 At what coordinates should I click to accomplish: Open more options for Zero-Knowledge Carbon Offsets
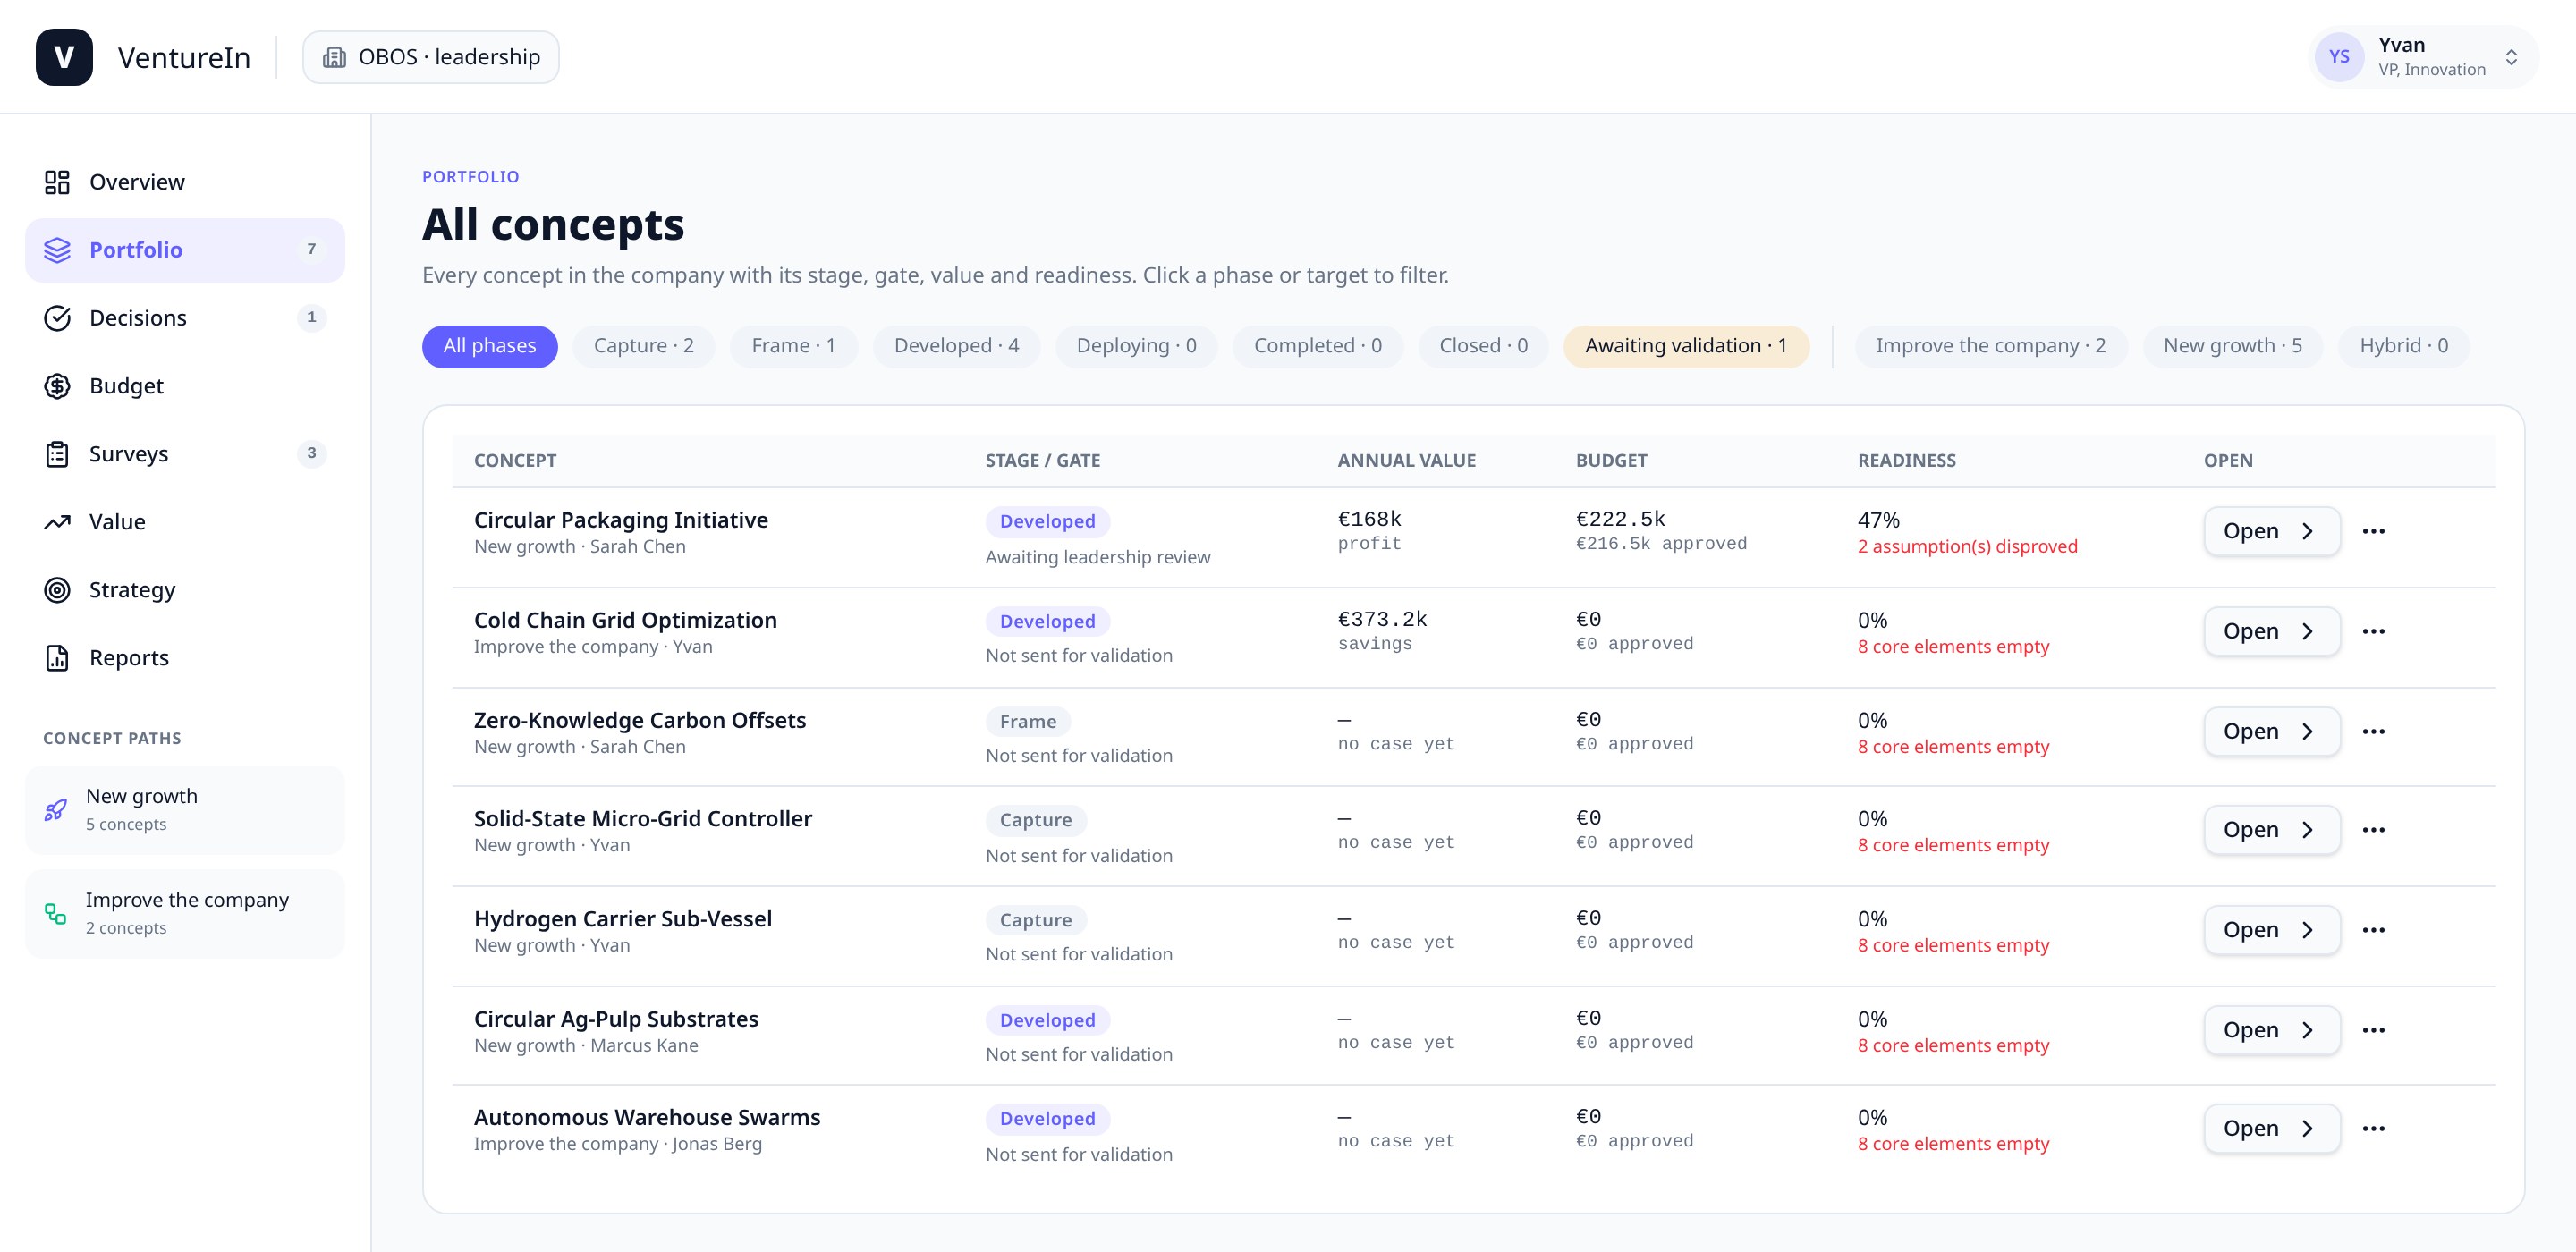(2373, 731)
